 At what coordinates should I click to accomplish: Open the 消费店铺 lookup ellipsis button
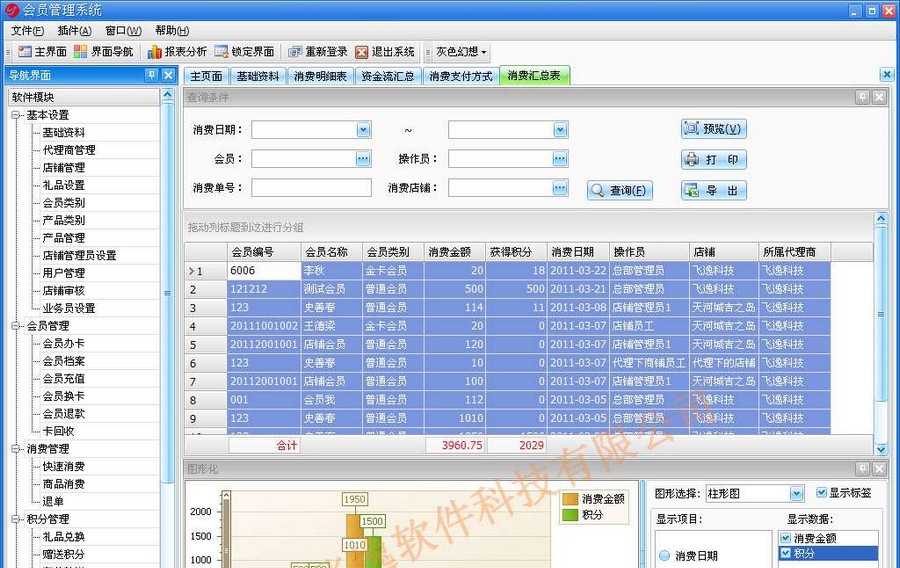(560, 187)
